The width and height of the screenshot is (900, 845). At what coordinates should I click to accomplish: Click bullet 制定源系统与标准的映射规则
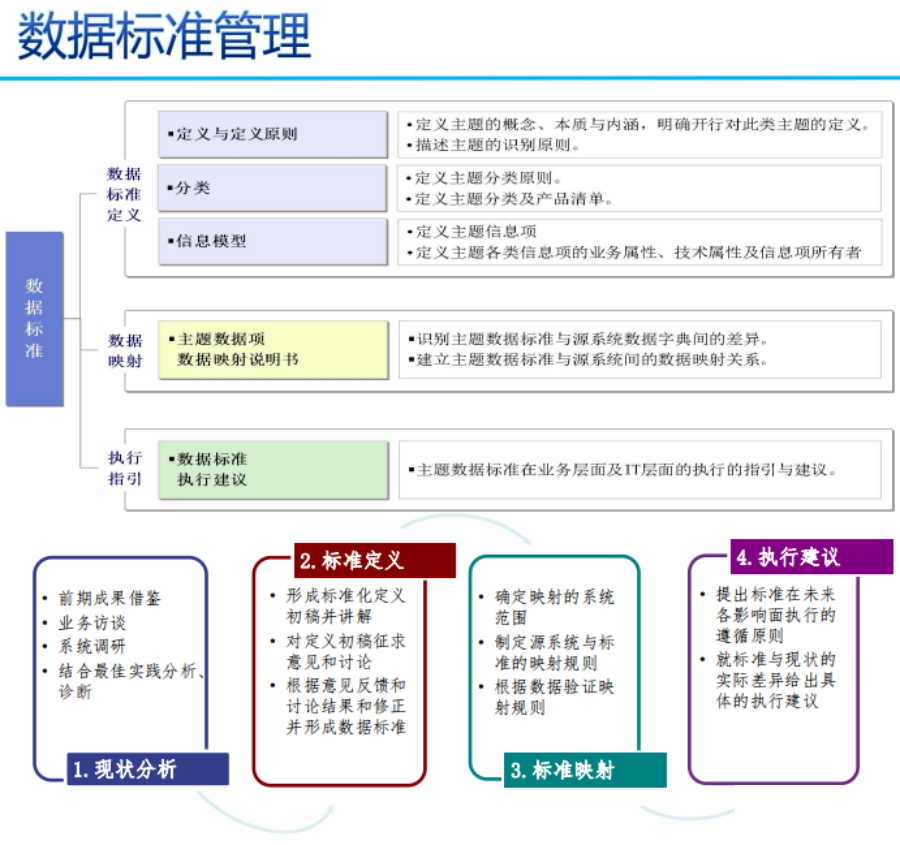click(554, 652)
